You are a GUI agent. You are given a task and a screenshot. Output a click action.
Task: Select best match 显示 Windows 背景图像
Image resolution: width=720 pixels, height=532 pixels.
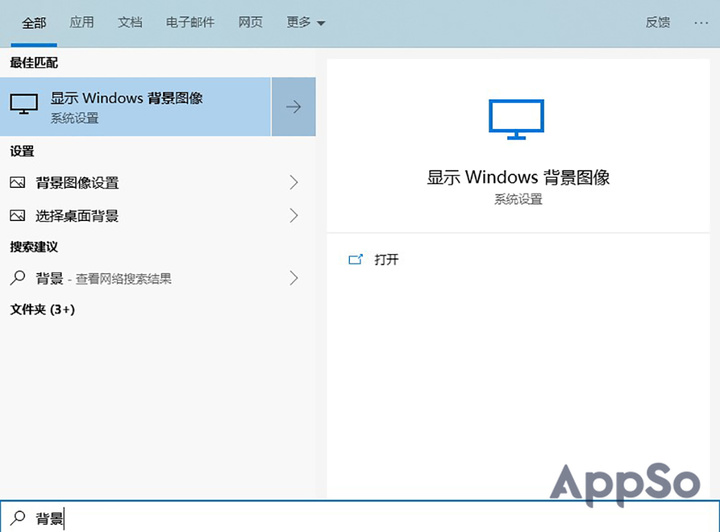(135, 106)
